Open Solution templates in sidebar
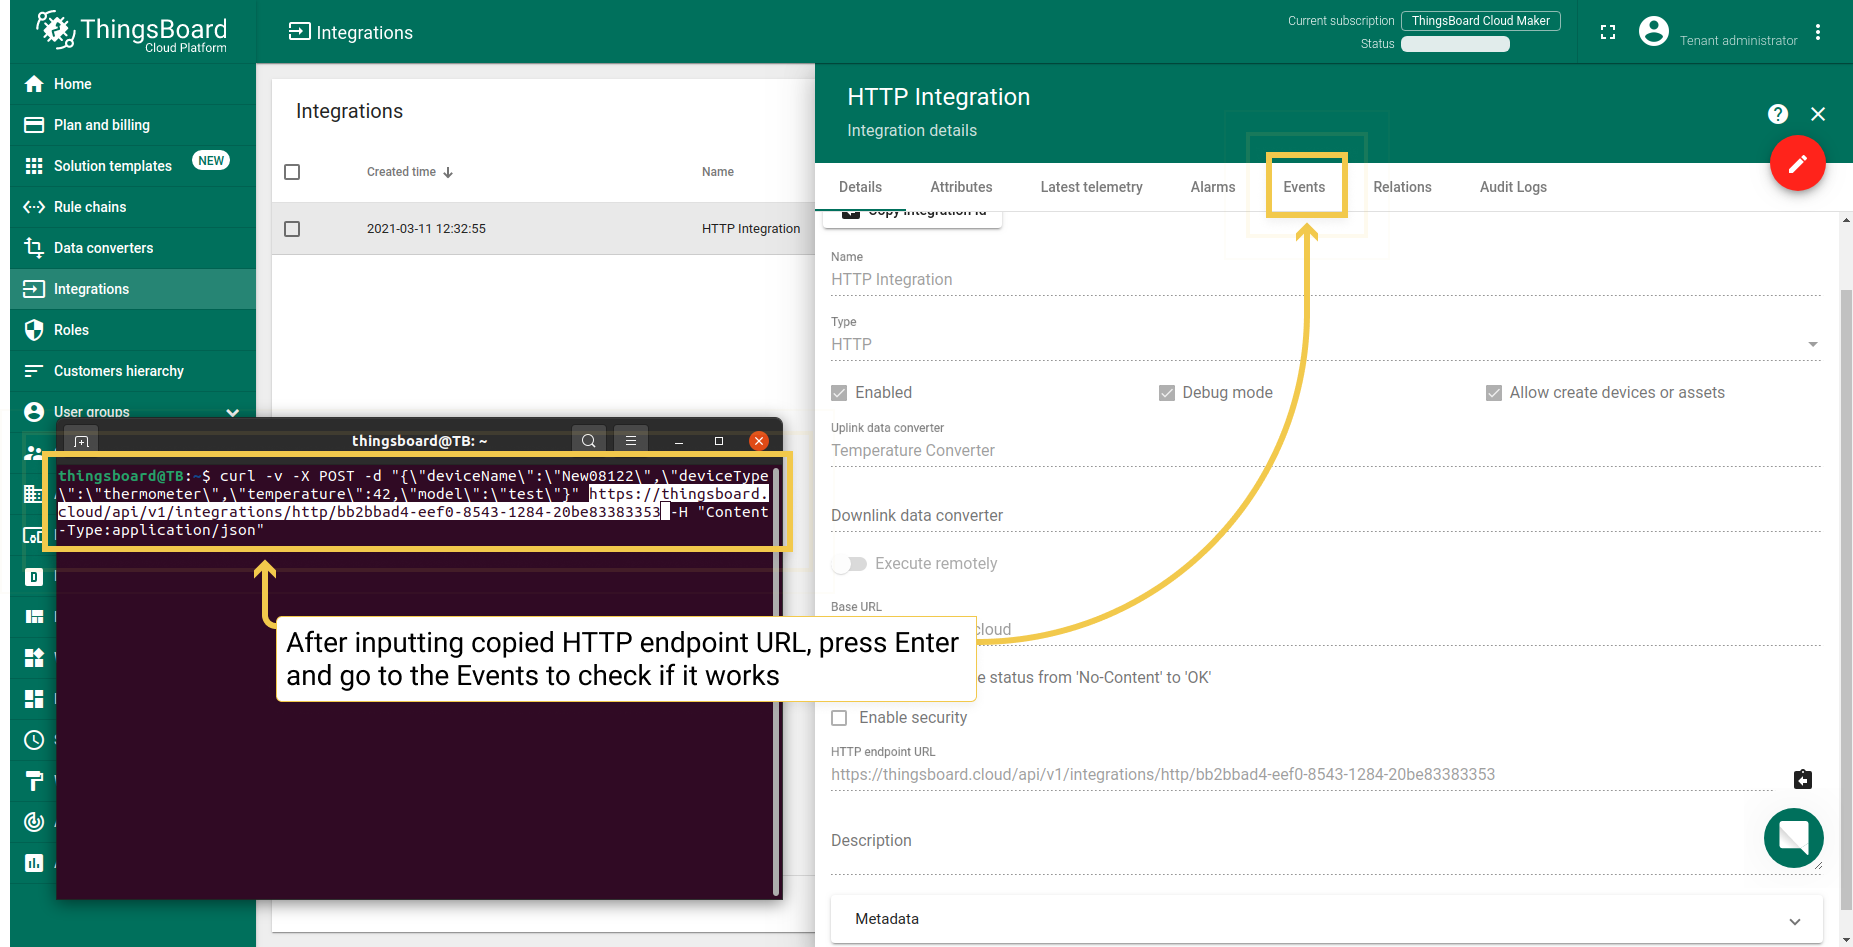Viewport: 1853px width, 947px height. click(x=133, y=166)
